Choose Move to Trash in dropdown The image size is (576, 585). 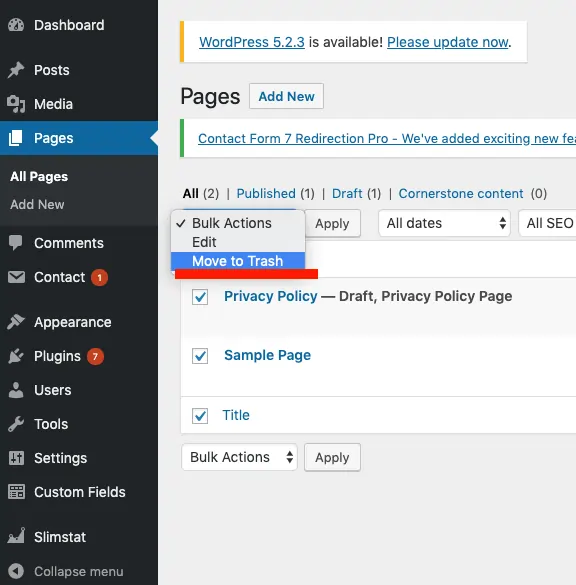pos(238,261)
